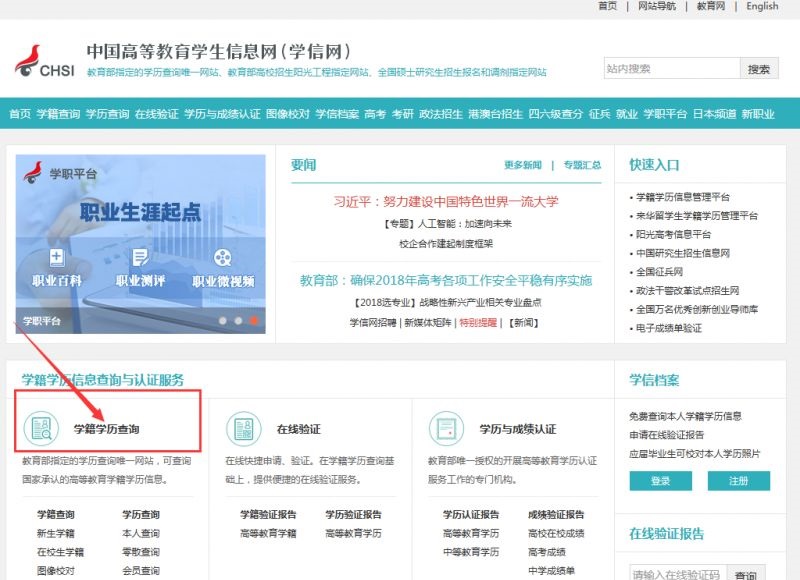Image resolution: width=800 pixels, height=580 pixels.
Task: Focus the 站内搜索 search field
Action: (x=672, y=68)
